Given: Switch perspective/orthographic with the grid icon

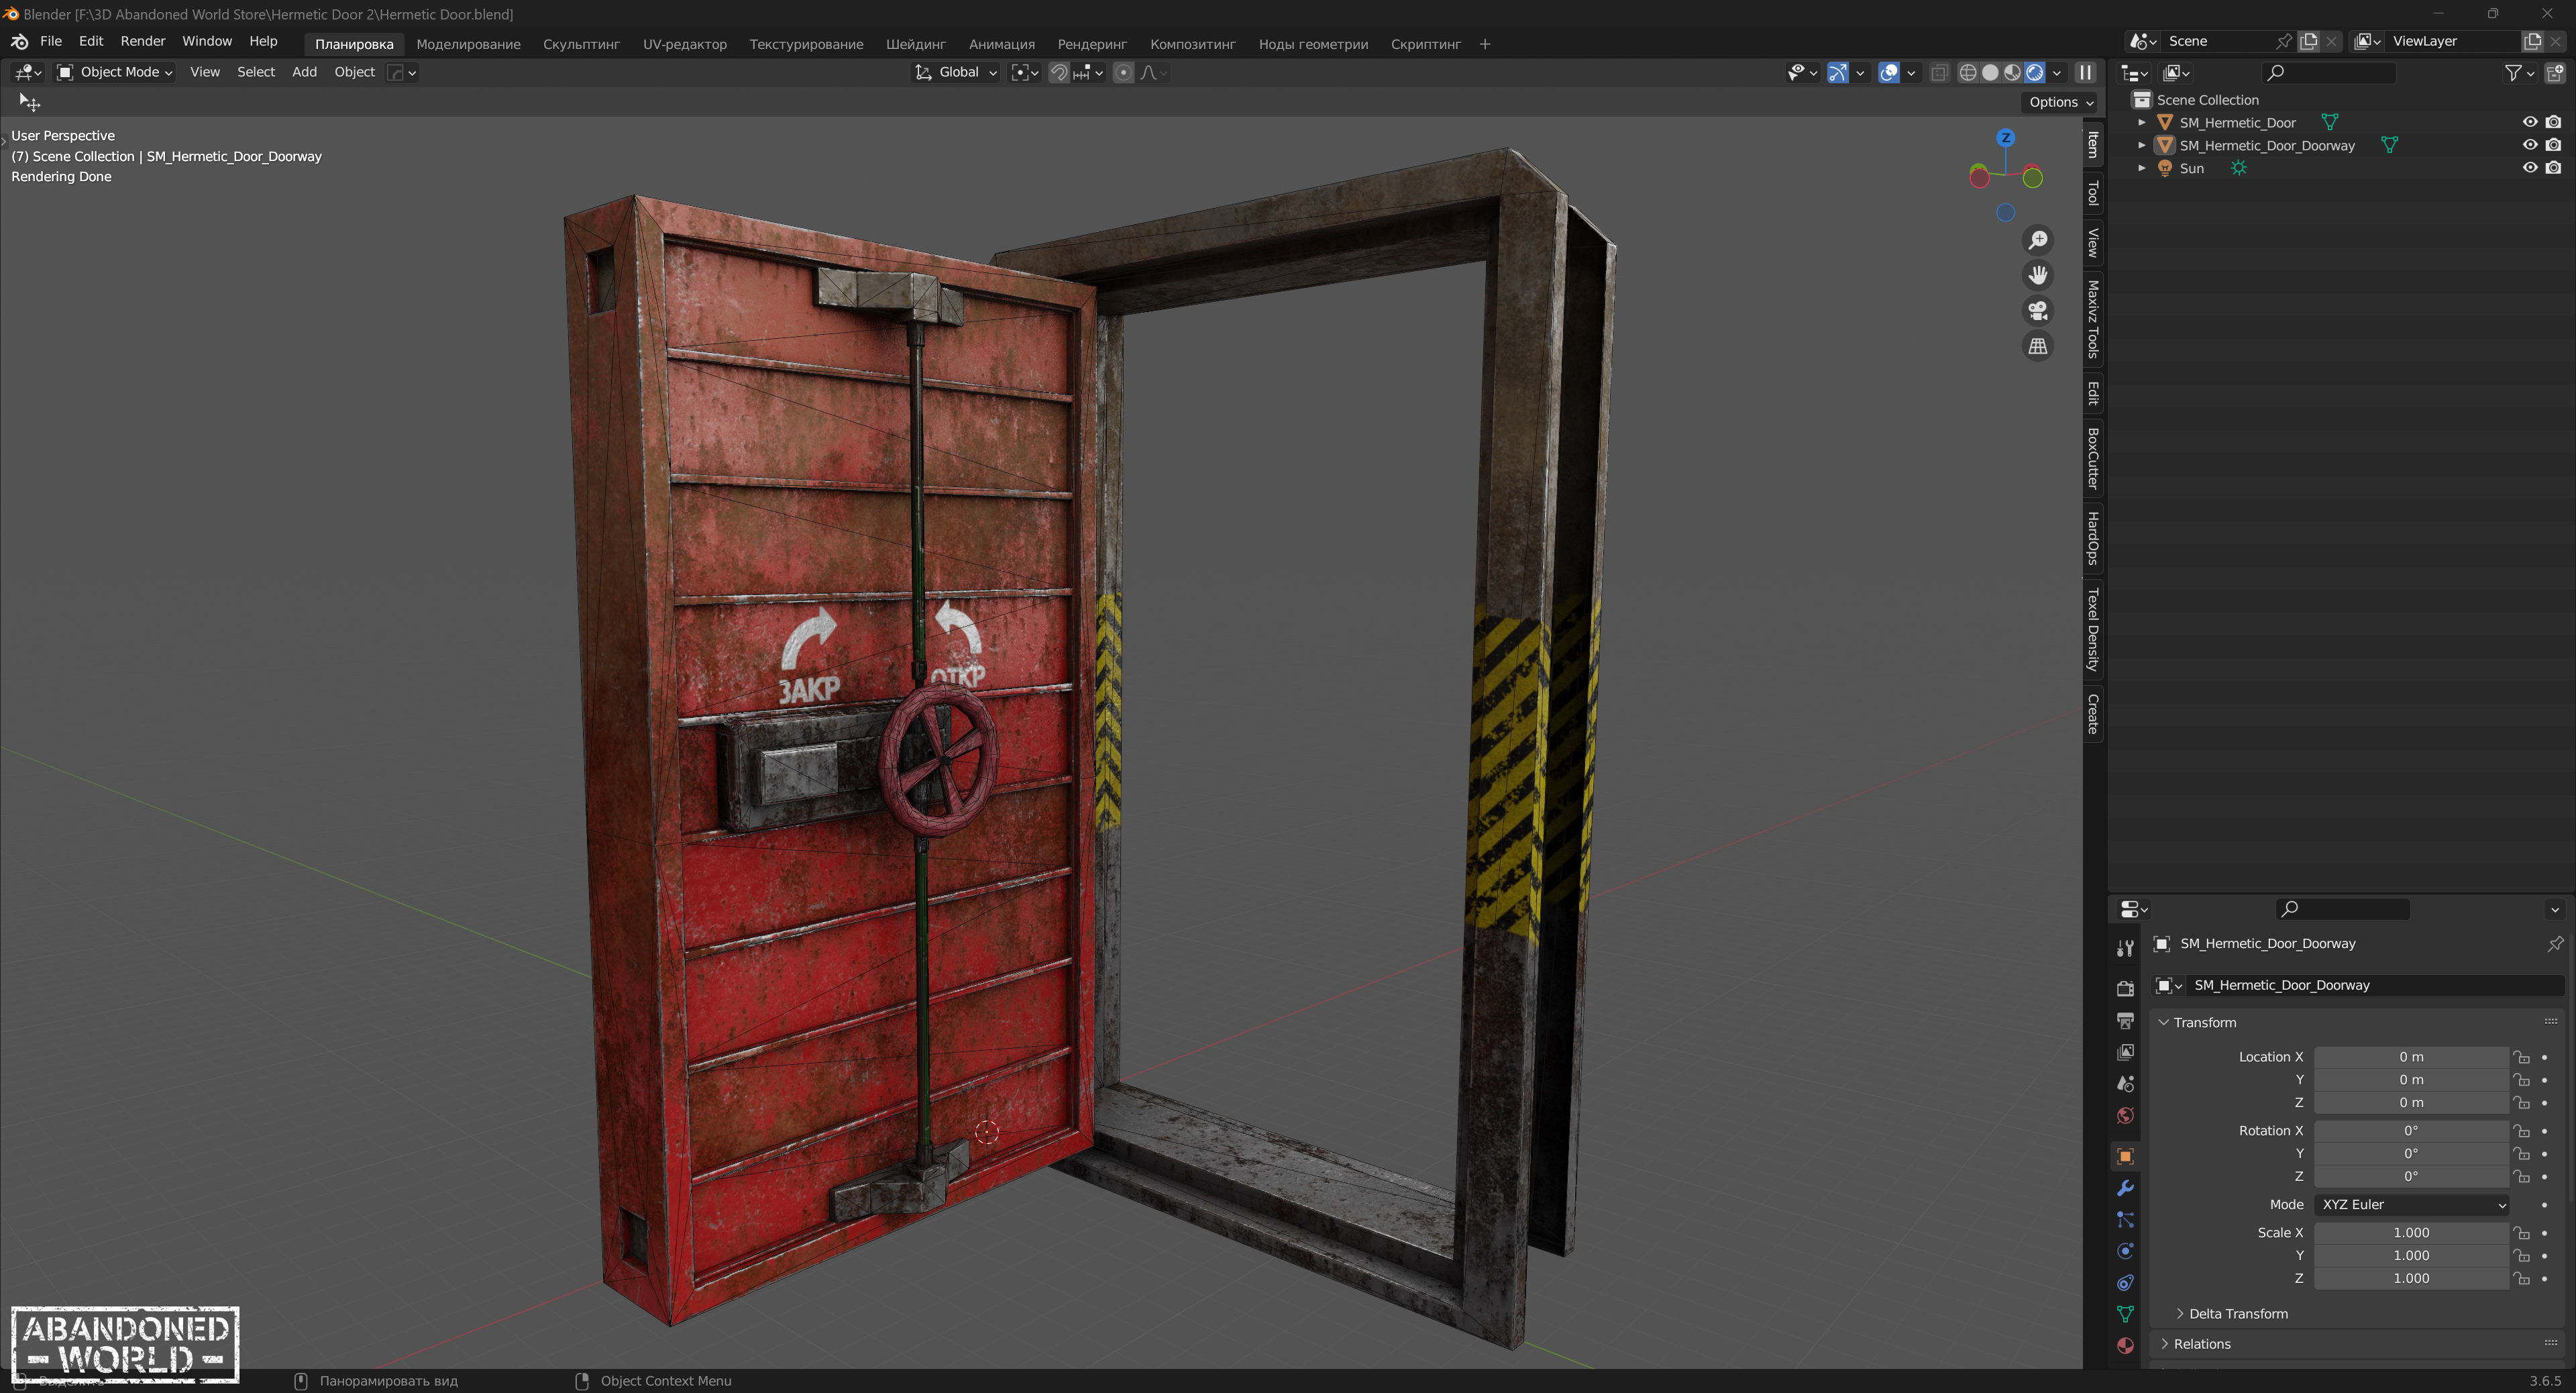Looking at the screenshot, I should tap(2037, 346).
